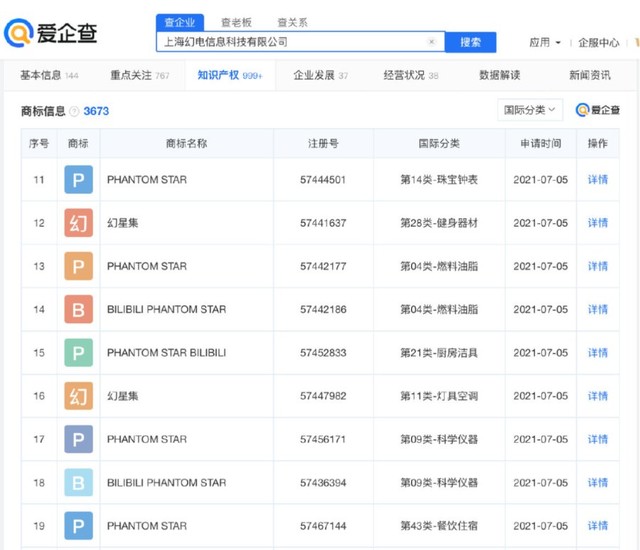The height and width of the screenshot is (550, 640).
Task: Open the 重点关注 tab
Action: (140, 75)
